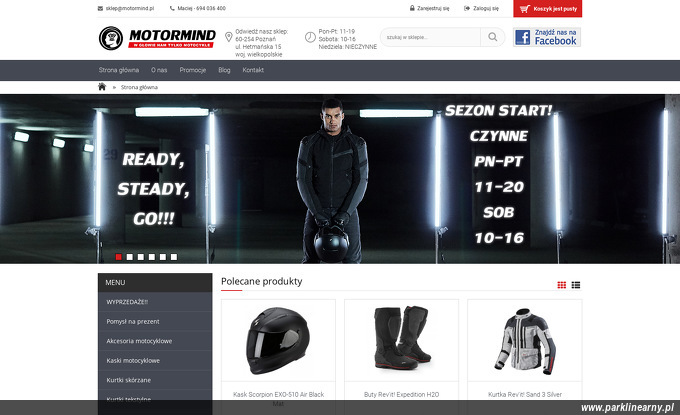680x415 pixels.
Task: Click the store search input field
Action: click(x=430, y=37)
